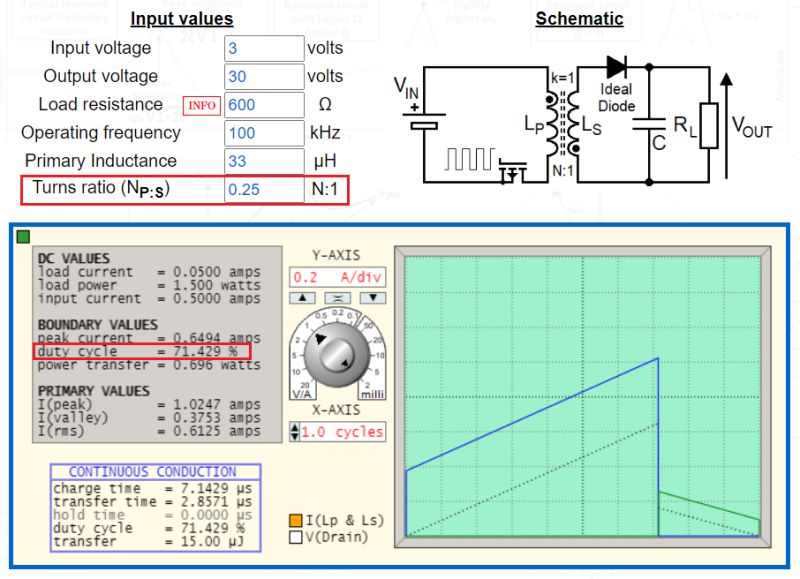Viewport: 800px width, 579px height.
Task: Click the INFO icon beside Load resistance
Action: [203, 104]
